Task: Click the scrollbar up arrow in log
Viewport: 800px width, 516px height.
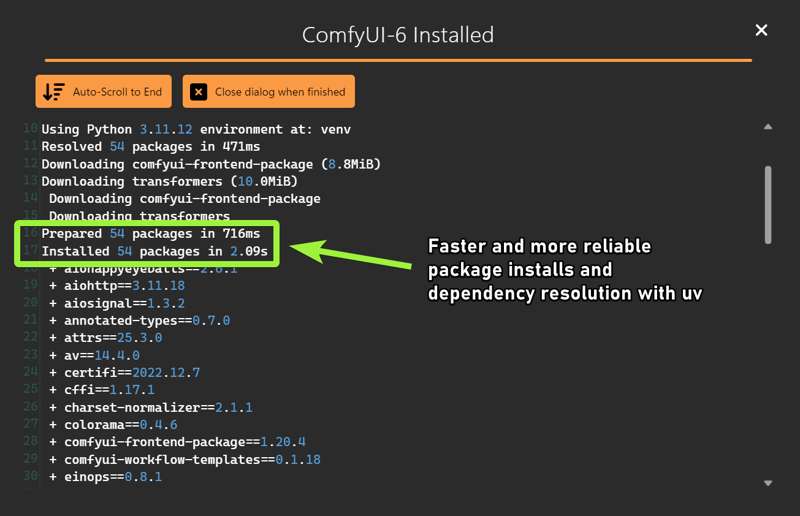Action: pos(768,127)
